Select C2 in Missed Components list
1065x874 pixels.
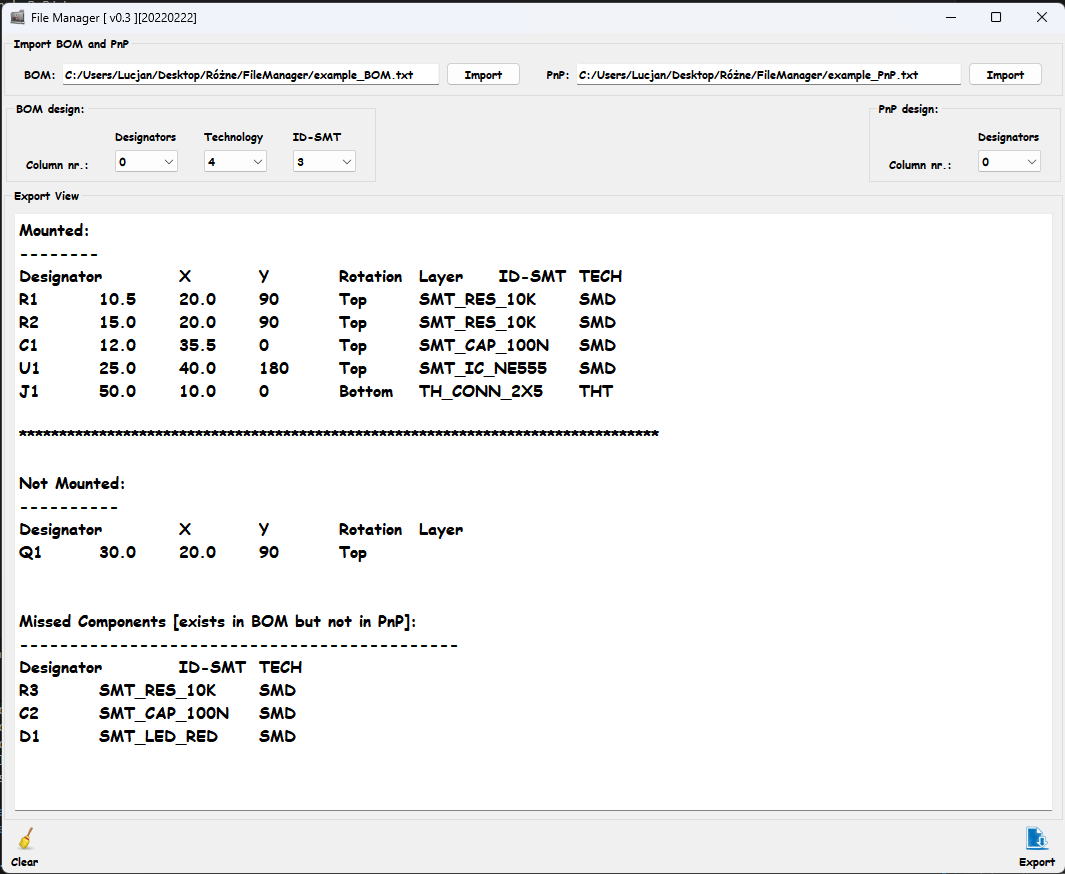(x=29, y=714)
